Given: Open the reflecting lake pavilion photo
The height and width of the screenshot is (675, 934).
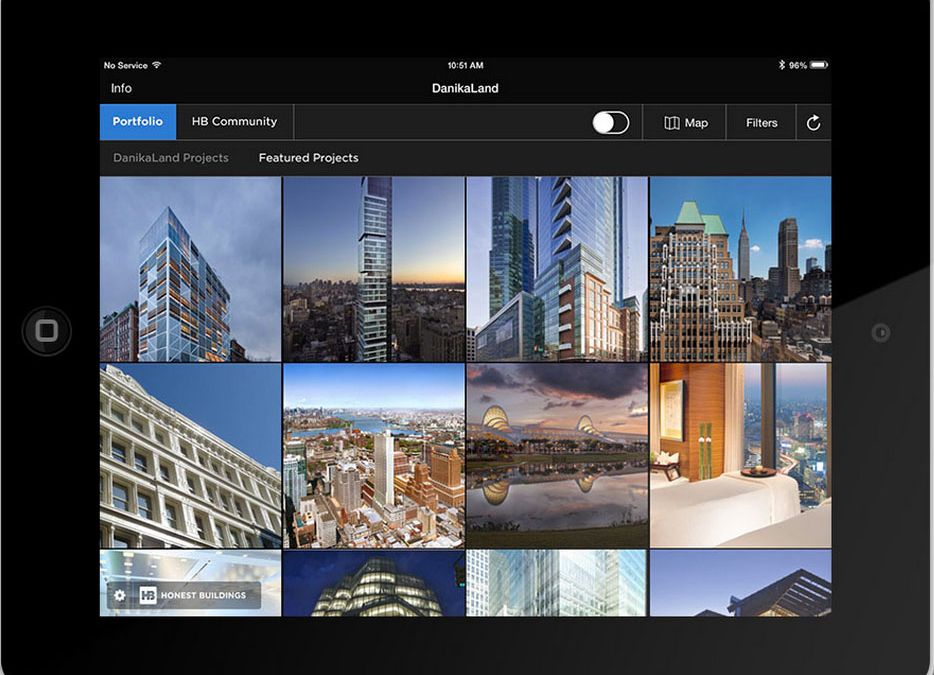Looking at the screenshot, I should pos(557,456).
